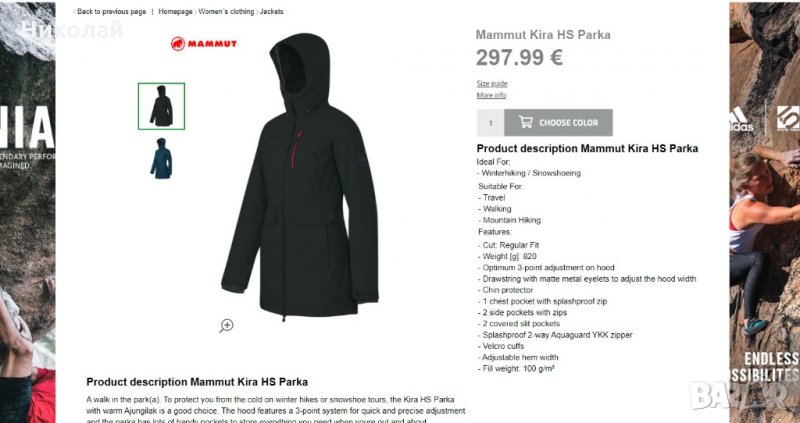
Task: Select the black jacket thumbnail
Action: (x=161, y=106)
